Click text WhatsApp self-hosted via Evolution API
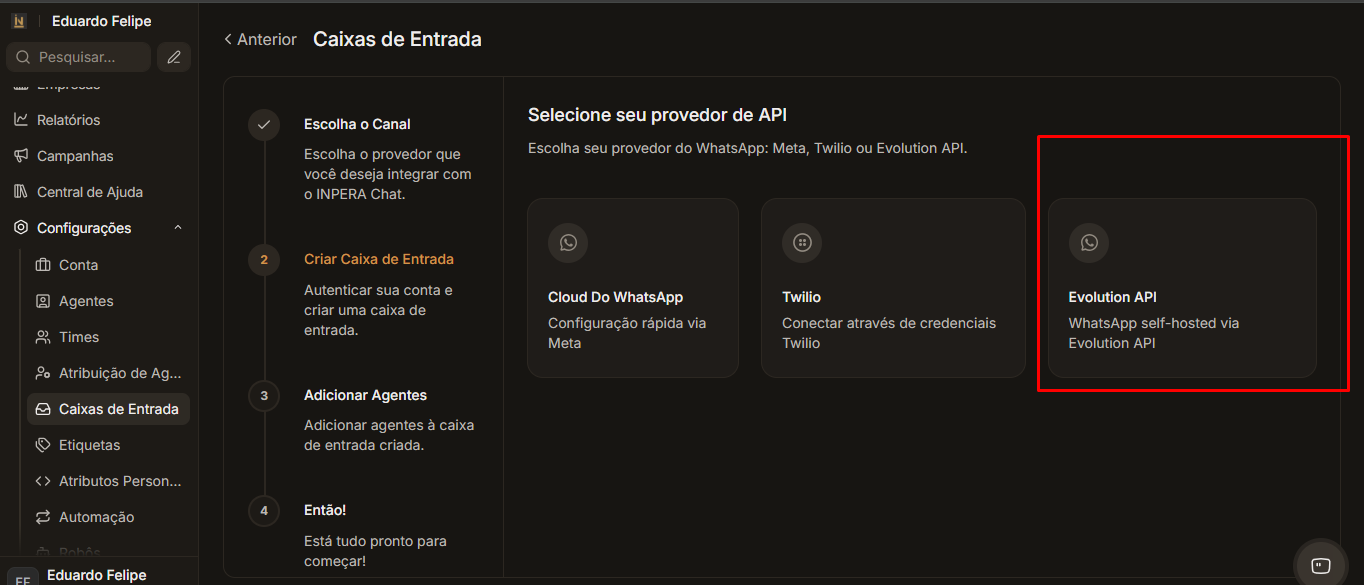Viewport: 1364px width, 585px height. pos(1154,333)
